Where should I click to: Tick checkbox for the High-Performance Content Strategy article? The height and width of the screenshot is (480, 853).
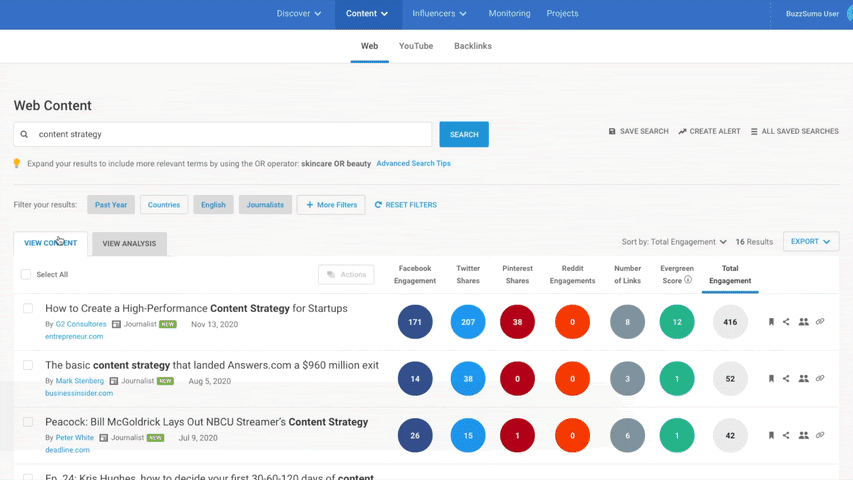coord(28,309)
